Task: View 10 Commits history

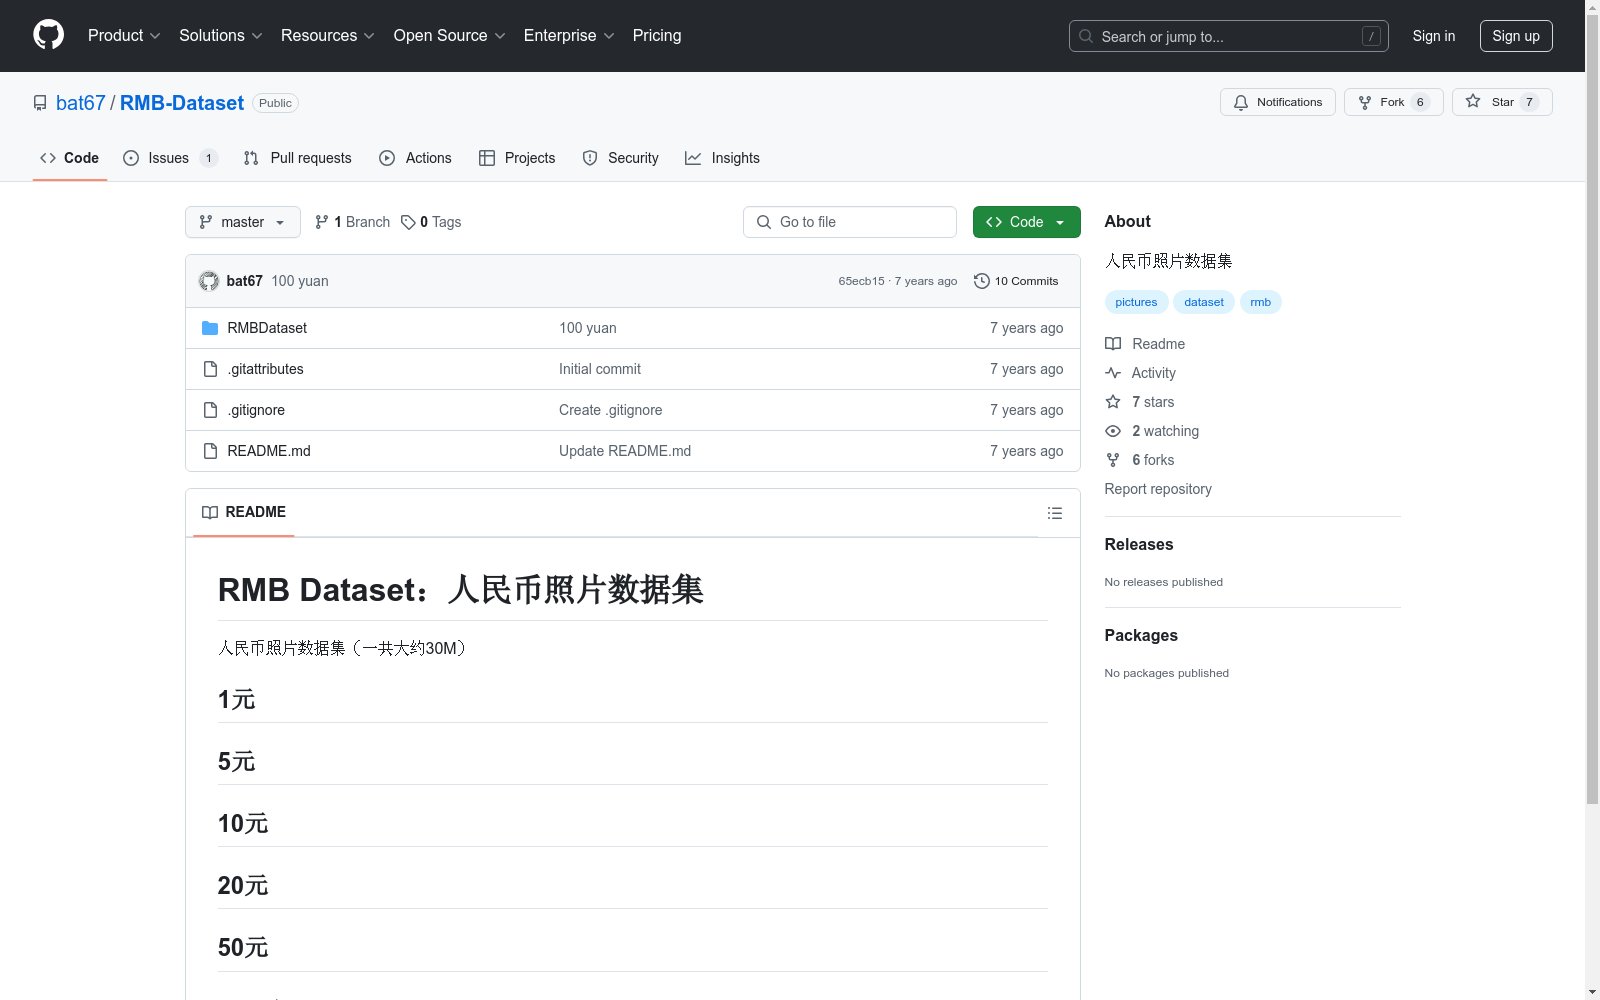Action: point(1016,281)
